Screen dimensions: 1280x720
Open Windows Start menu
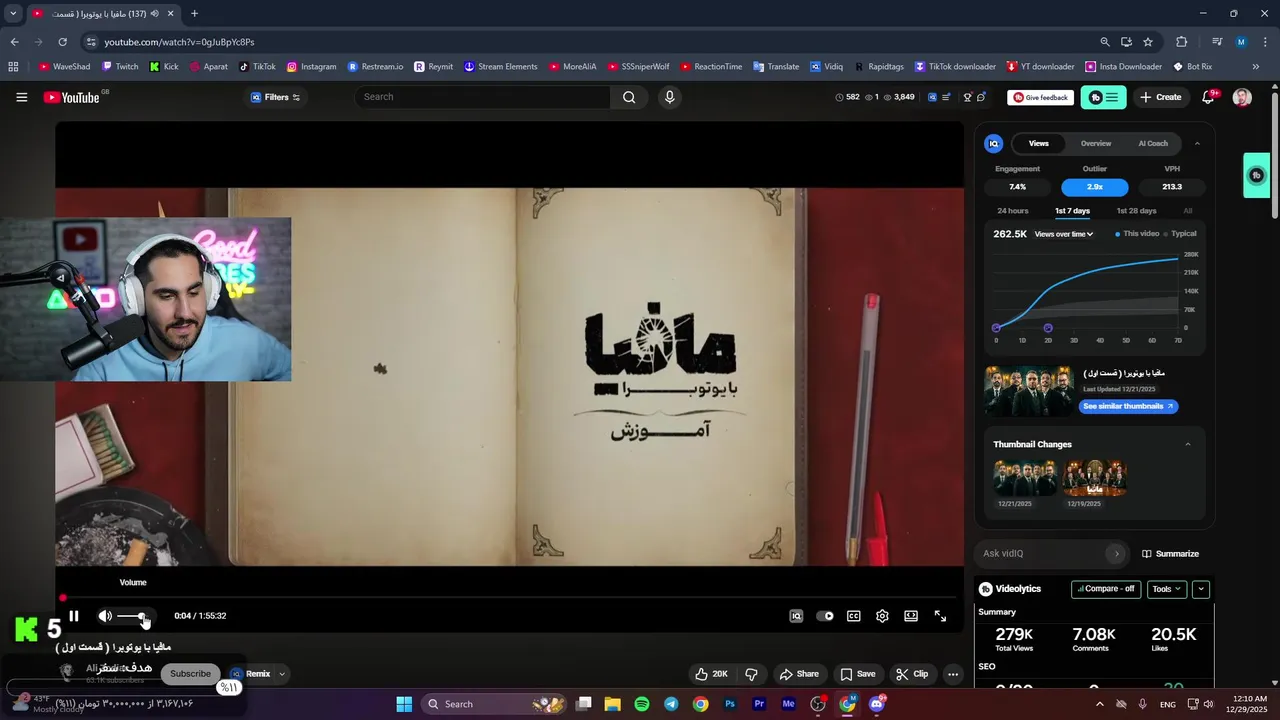click(404, 704)
